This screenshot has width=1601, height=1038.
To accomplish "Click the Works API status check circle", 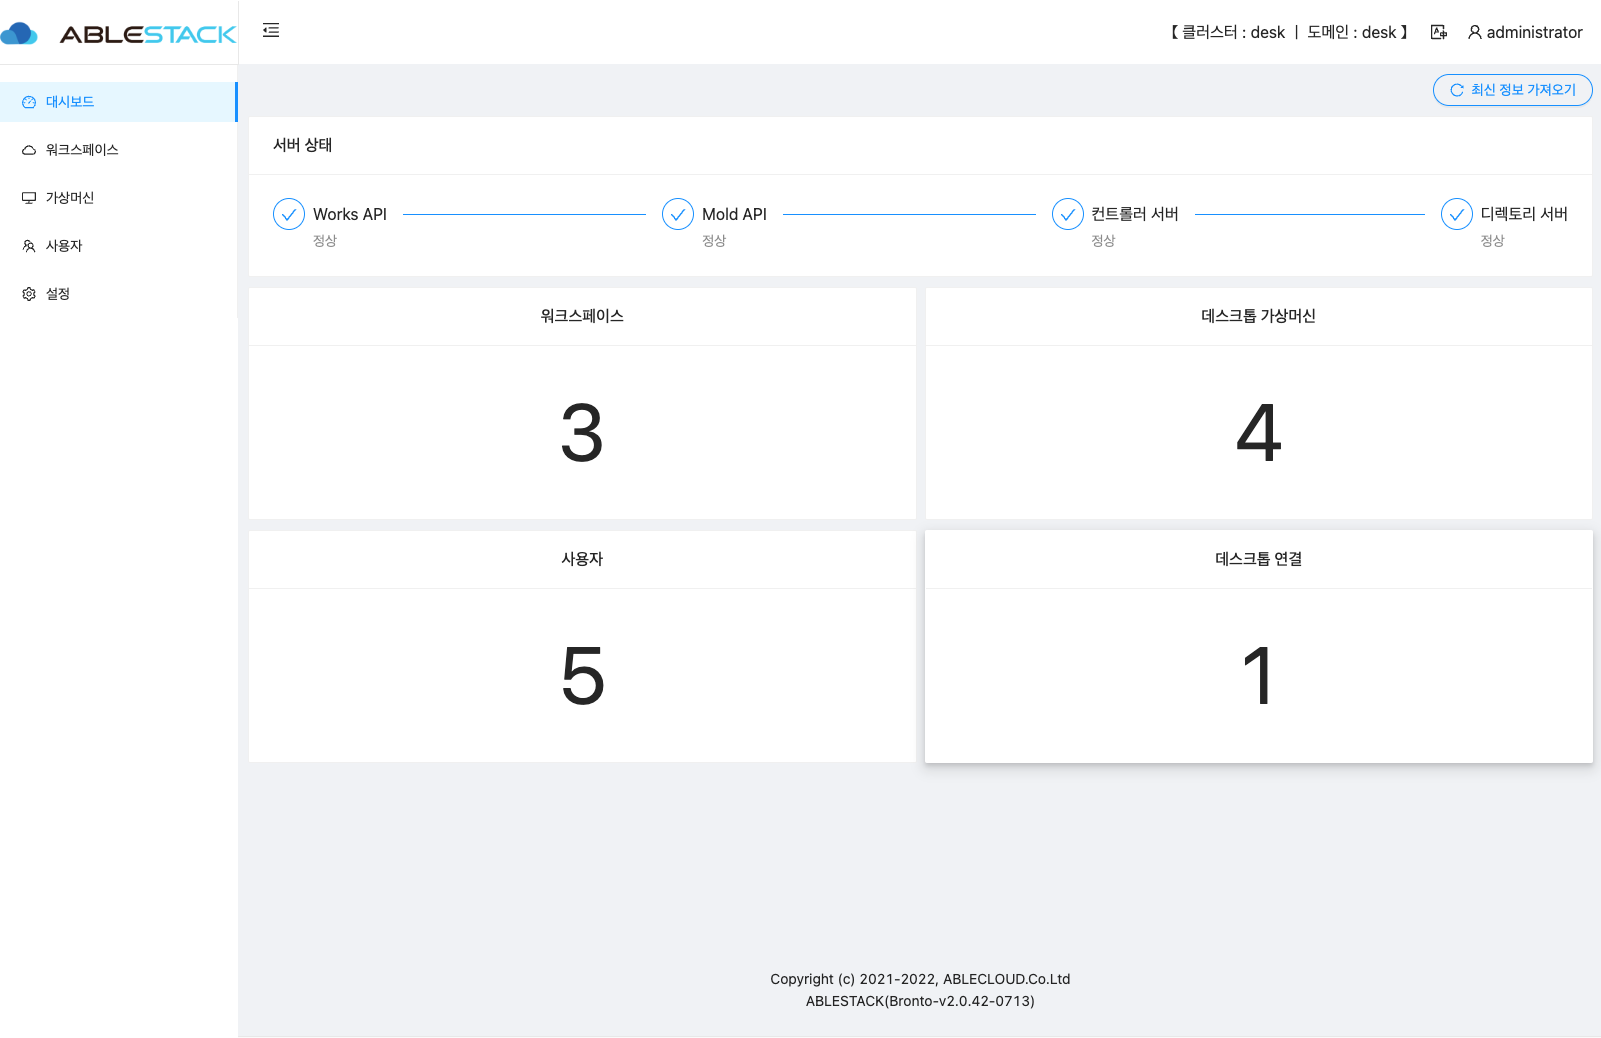I will click(288, 213).
